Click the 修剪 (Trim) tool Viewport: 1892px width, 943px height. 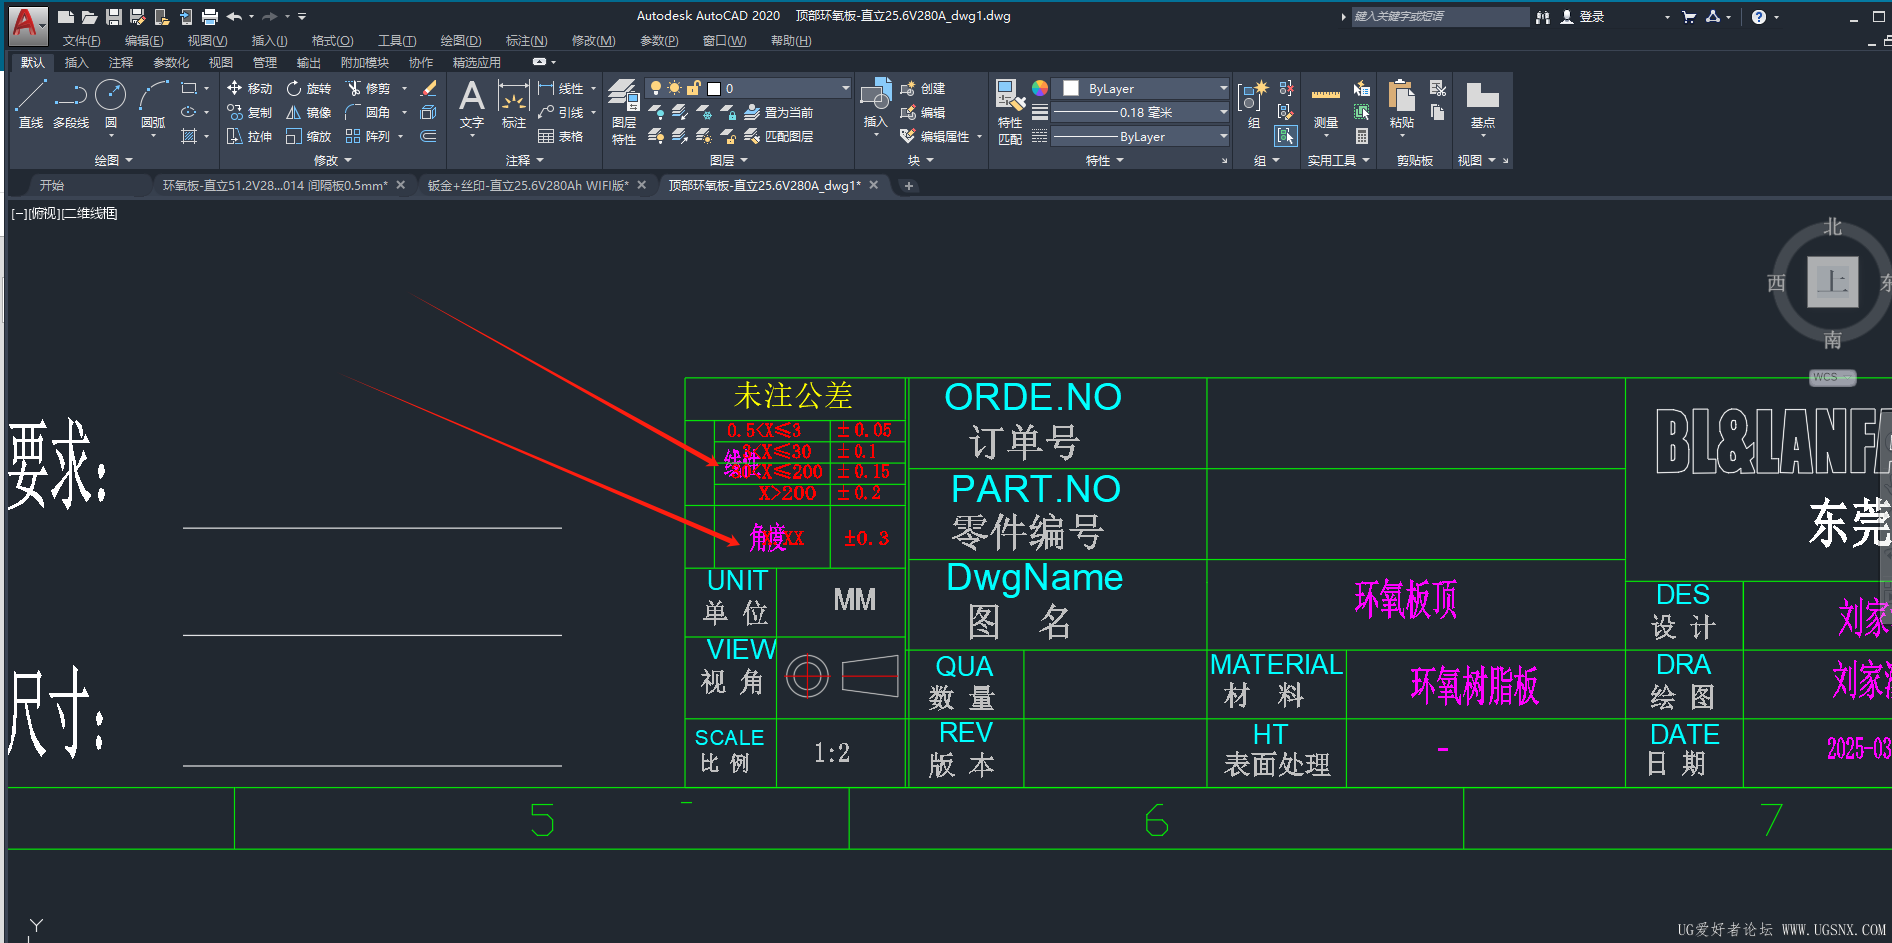point(368,88)
